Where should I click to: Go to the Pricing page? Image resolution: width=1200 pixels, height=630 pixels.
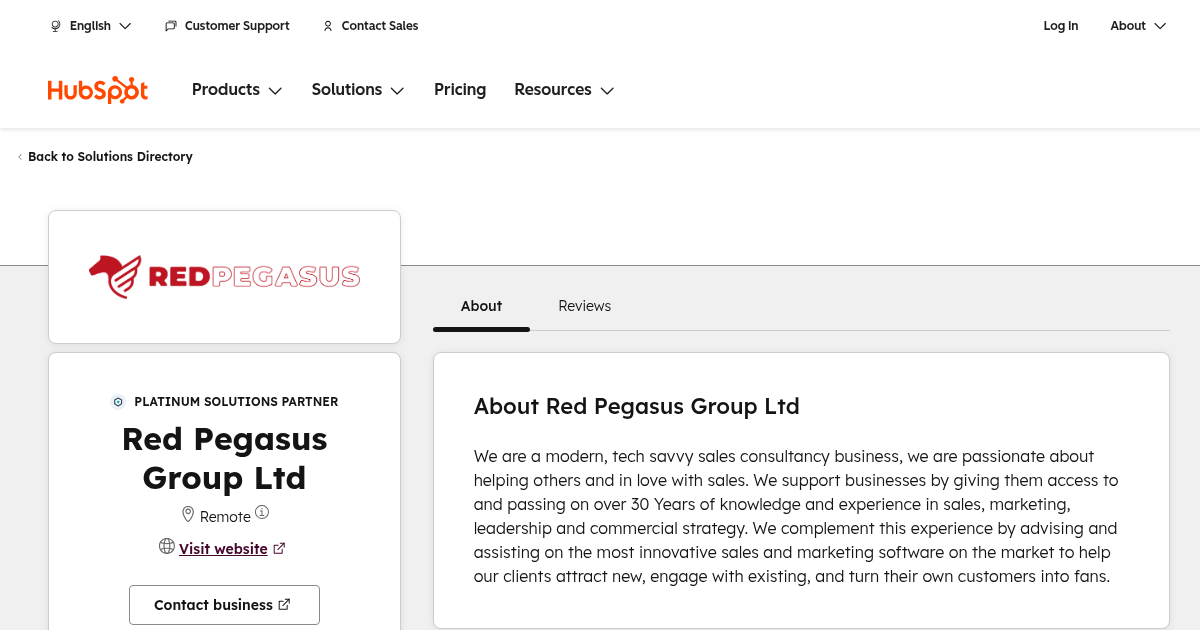tap(460, 90)
